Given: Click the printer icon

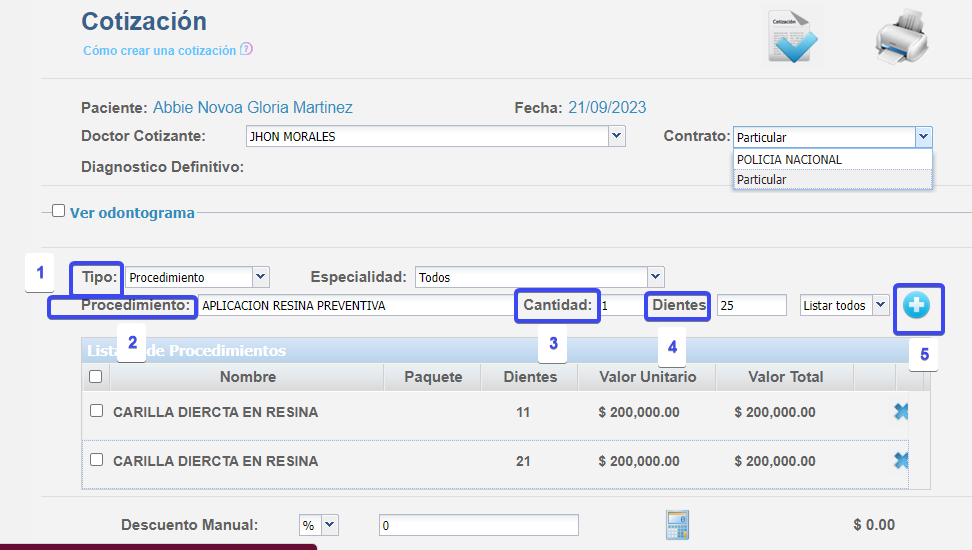Looking at the screenshot, I should coord(901,38).
